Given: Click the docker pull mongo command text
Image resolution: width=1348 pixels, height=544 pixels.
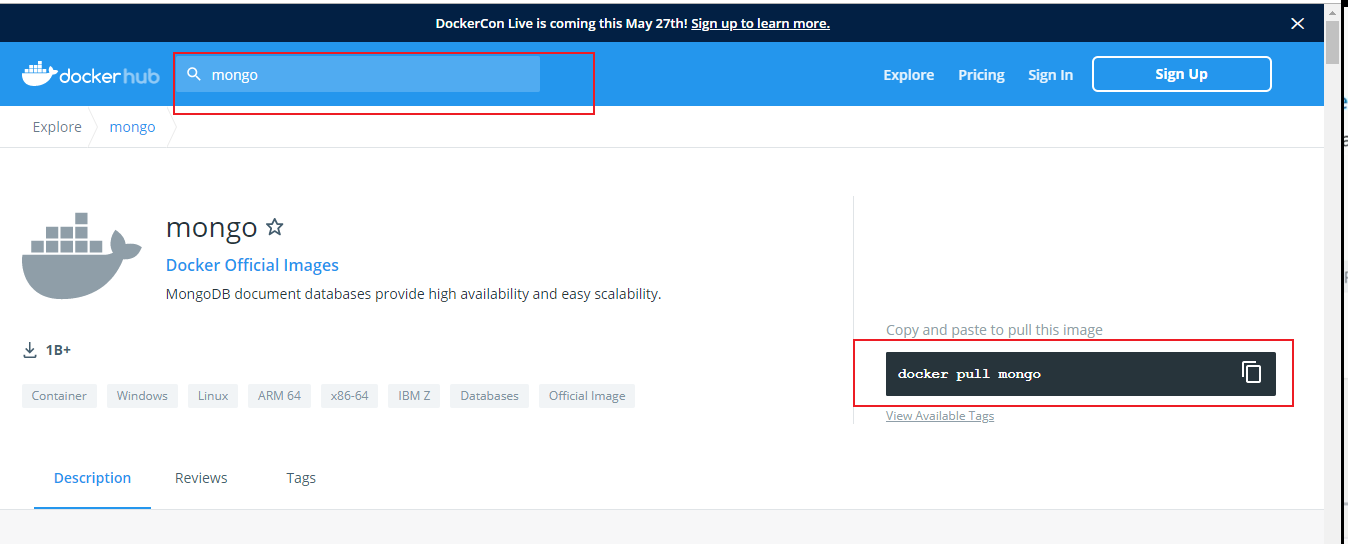Looking at the screenshot, I should click(x=969, y=374).
